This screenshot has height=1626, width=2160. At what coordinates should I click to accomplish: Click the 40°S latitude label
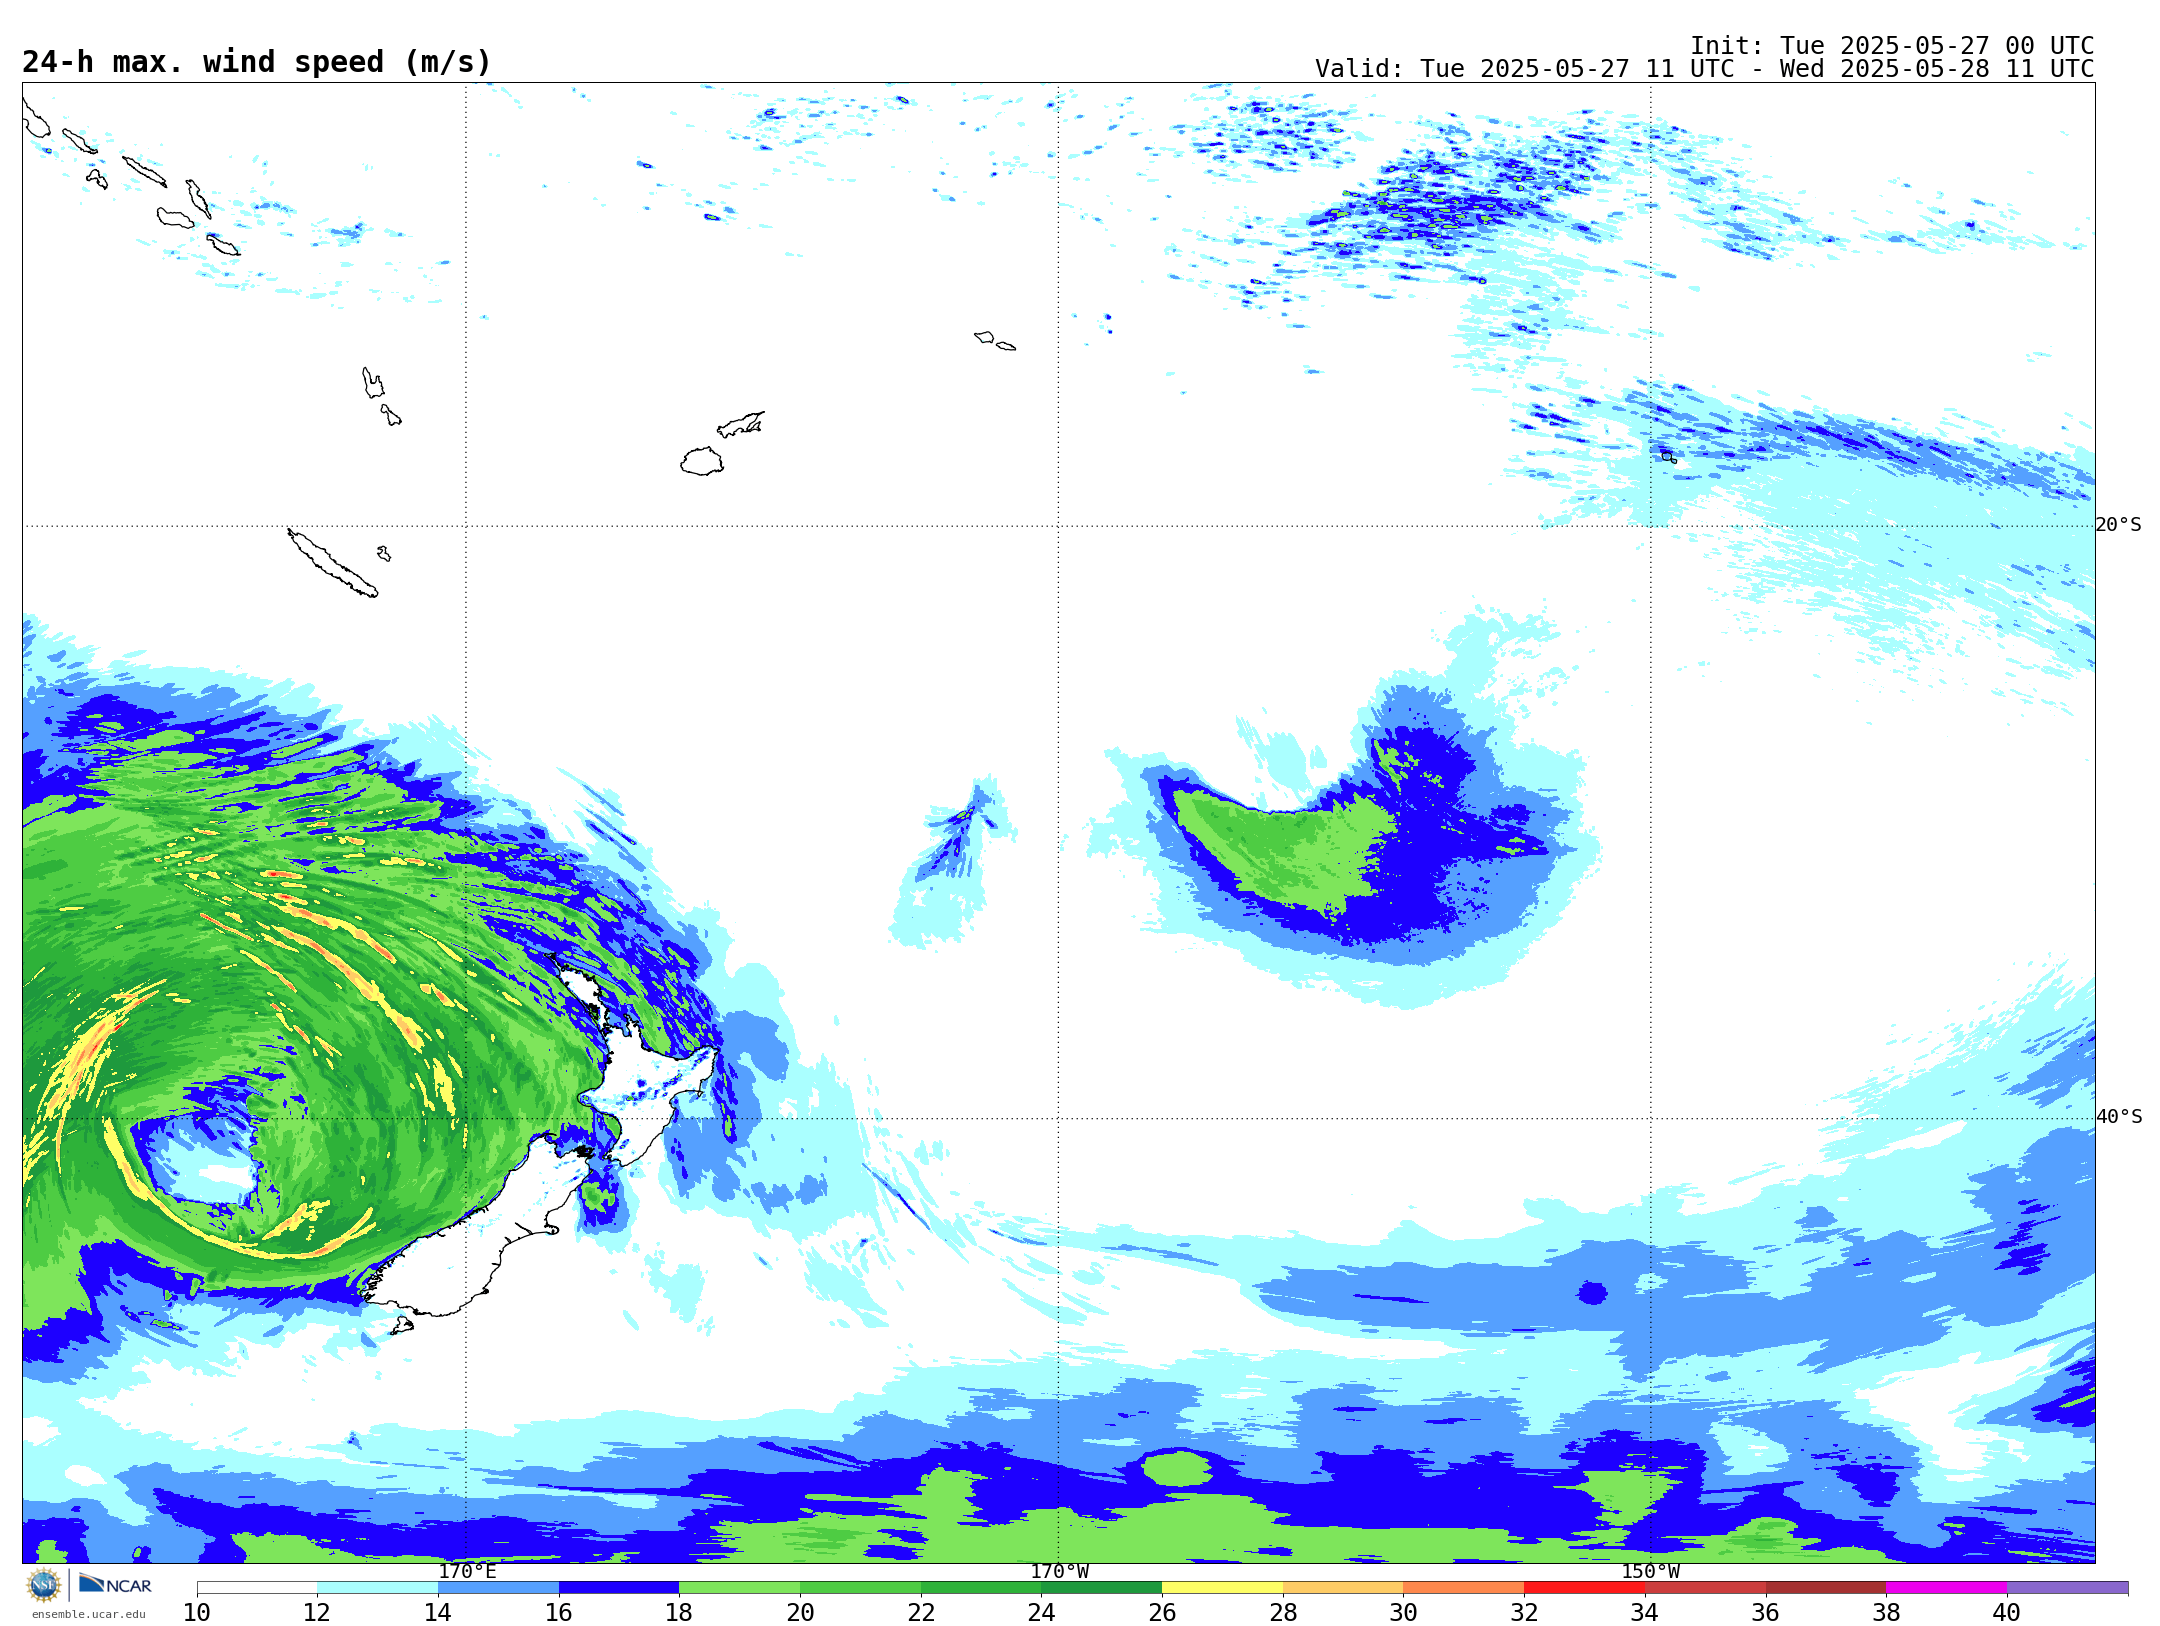pos(2118,1117)
